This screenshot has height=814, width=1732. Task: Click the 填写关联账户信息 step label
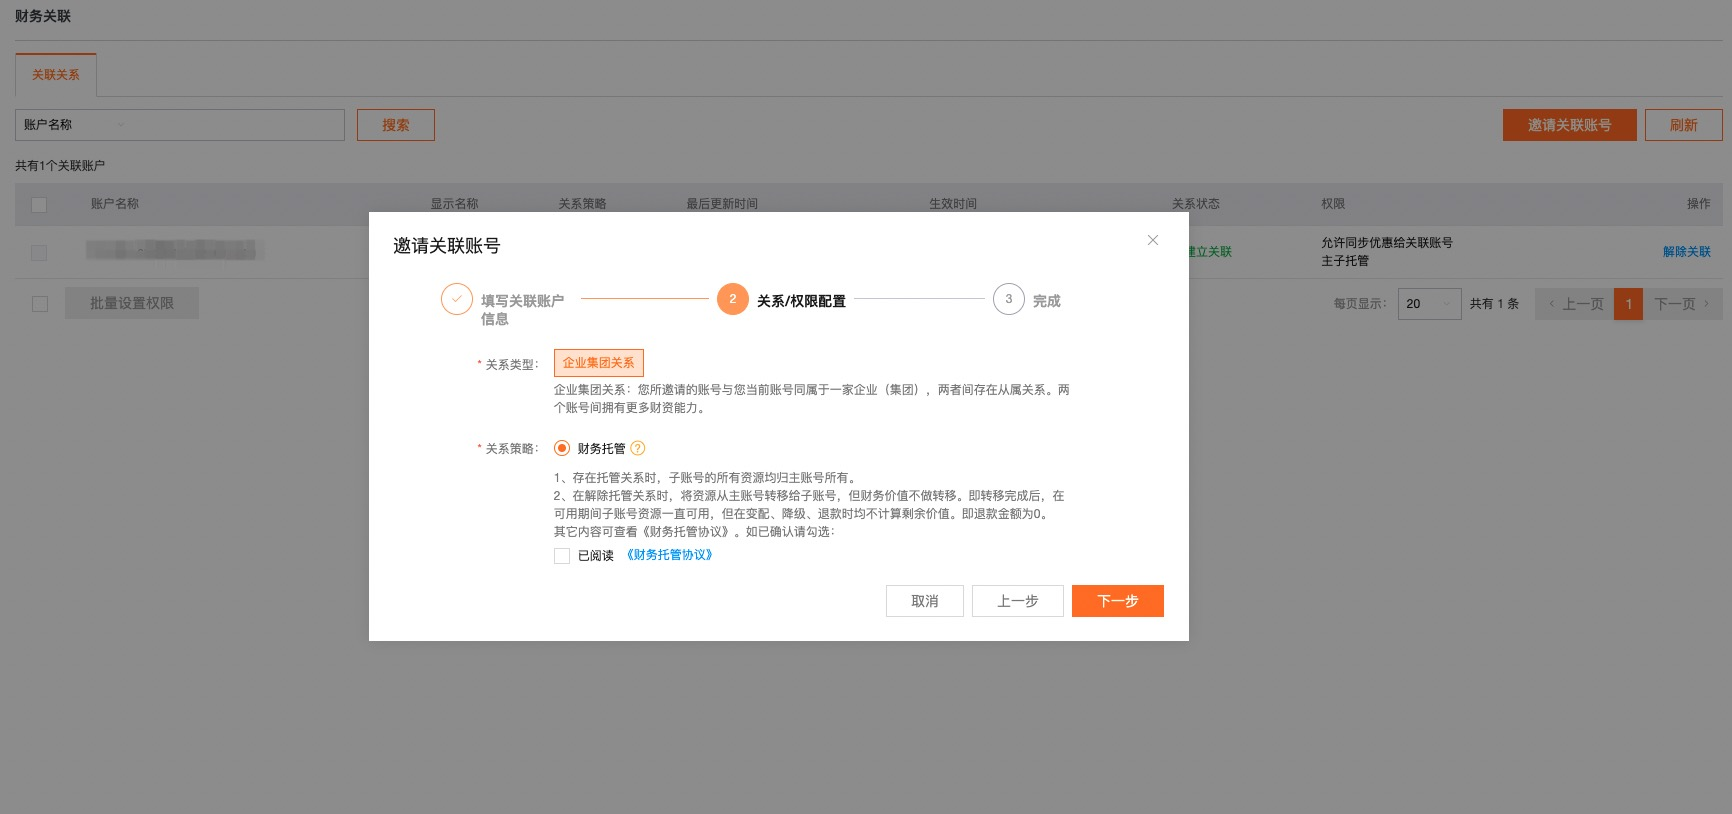pyautogui.click(x=523, y=310)
